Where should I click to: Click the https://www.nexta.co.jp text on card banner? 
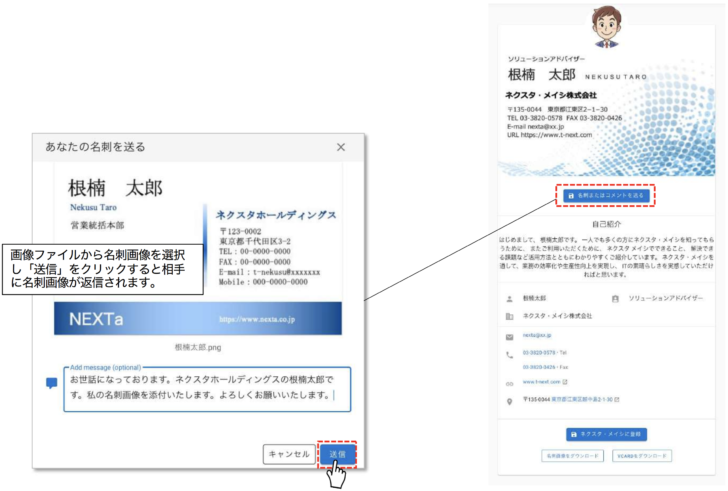pos(257,319)
